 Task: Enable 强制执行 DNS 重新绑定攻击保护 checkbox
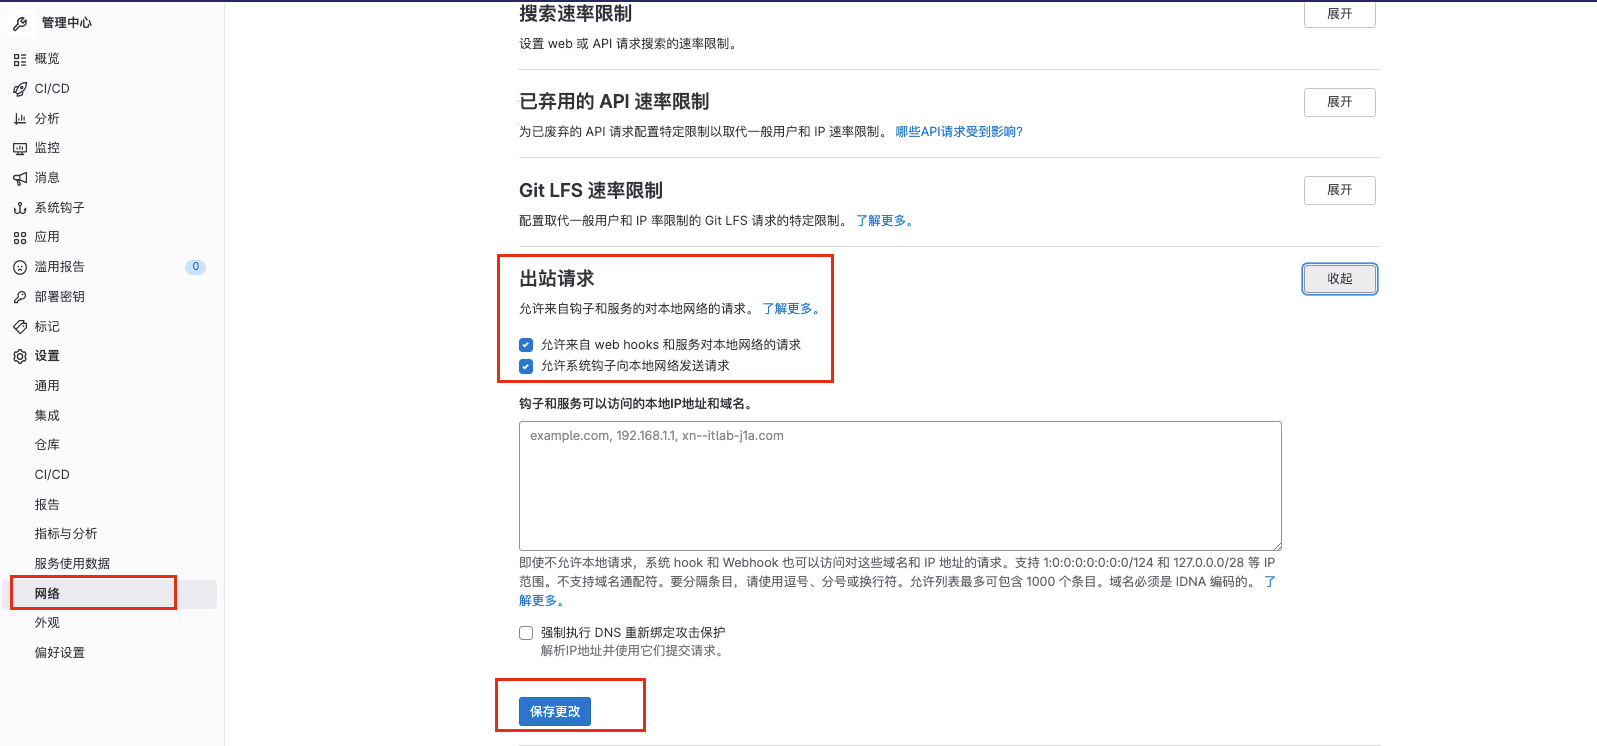526,633
